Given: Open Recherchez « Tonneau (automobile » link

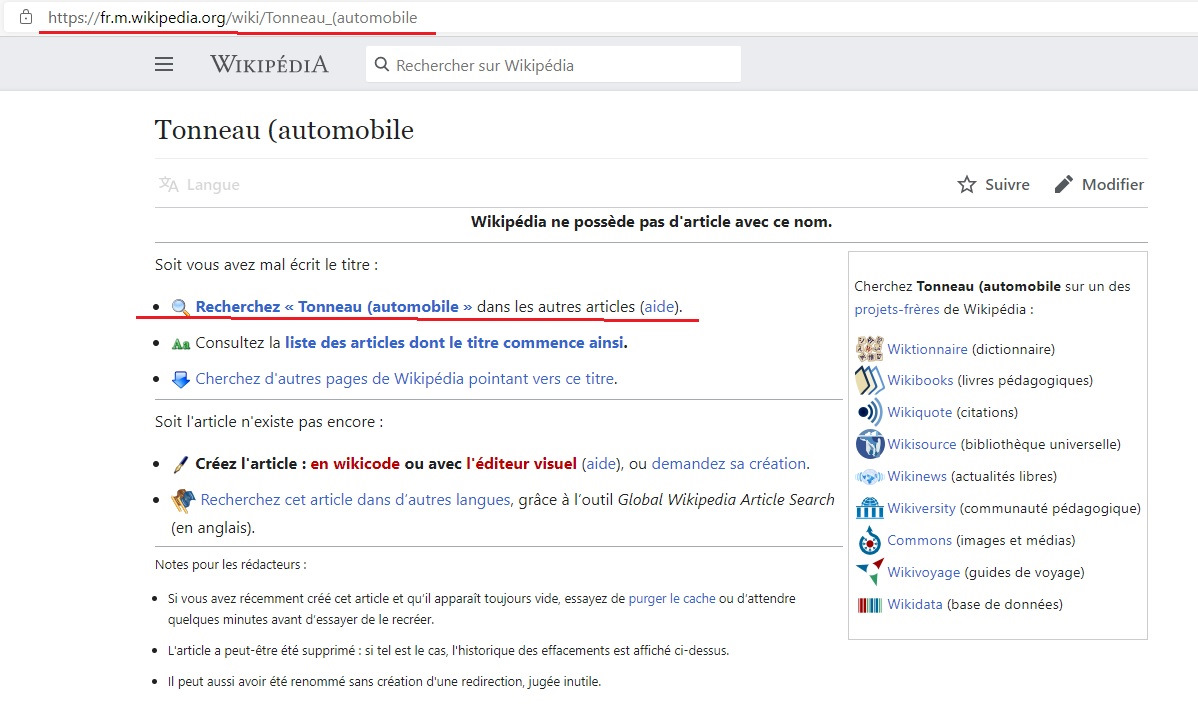Looking at the screenshot, I should click(x=334, y=306).
